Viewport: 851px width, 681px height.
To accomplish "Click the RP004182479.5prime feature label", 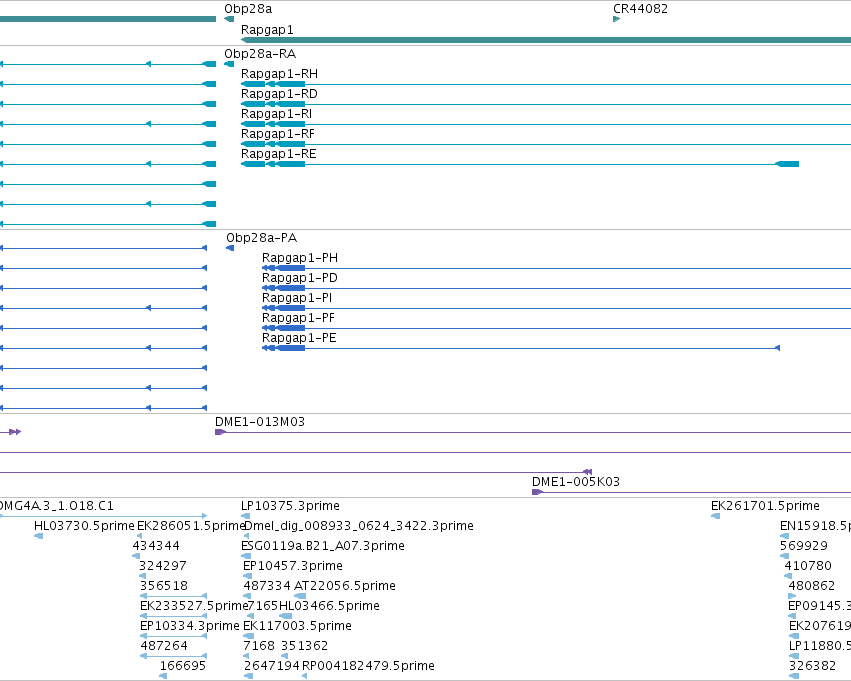I will click(369, 666).
